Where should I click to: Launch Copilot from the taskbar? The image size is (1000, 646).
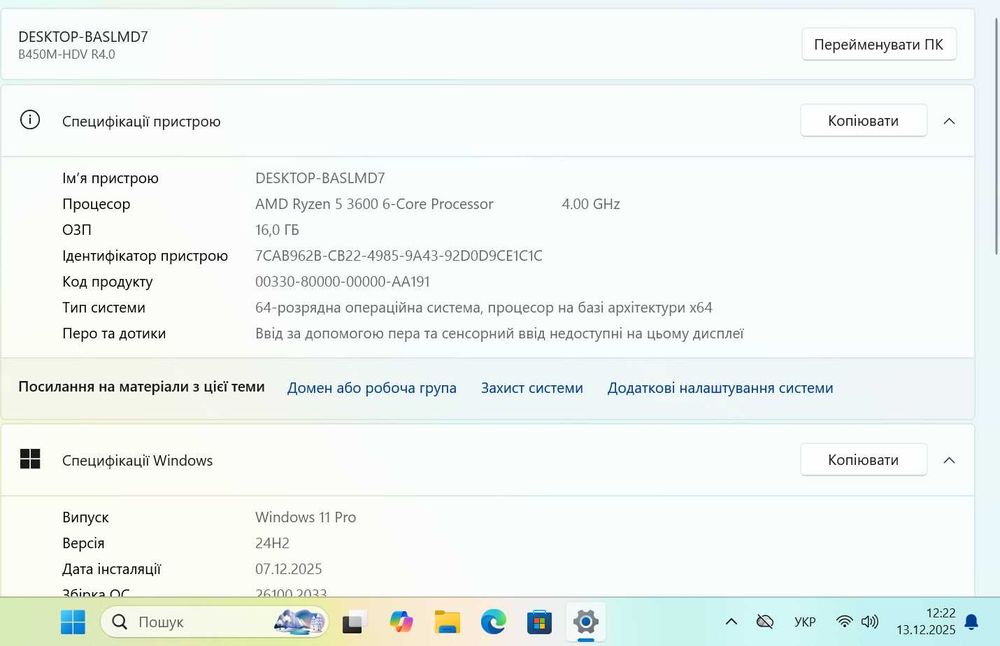401,622
